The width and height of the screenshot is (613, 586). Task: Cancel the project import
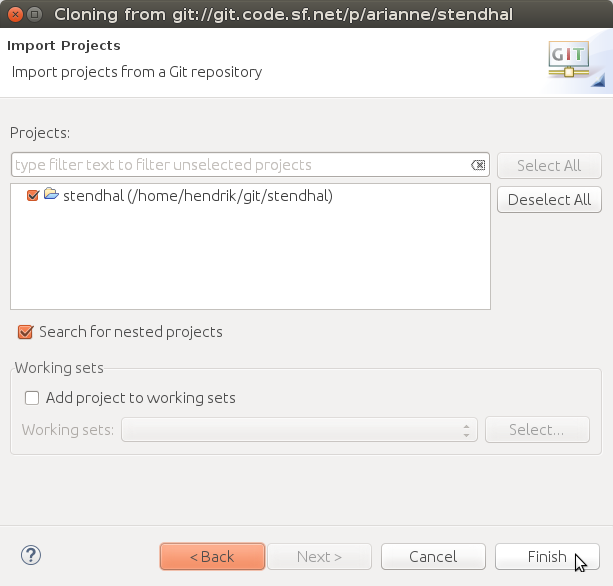point(433,557)
